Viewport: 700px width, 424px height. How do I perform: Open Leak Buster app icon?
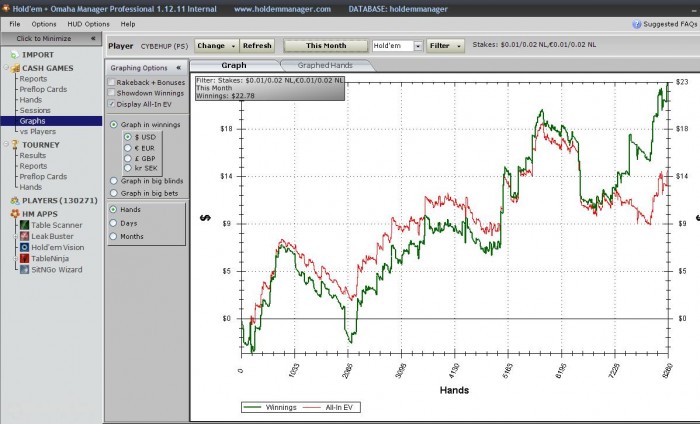coord(25,236)
